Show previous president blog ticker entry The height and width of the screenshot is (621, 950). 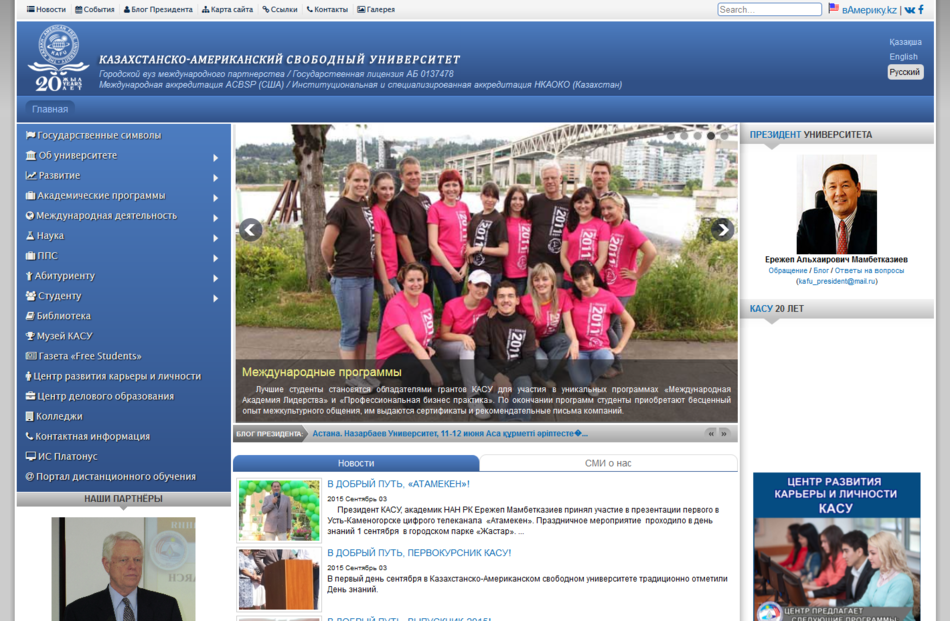(711, 433)
